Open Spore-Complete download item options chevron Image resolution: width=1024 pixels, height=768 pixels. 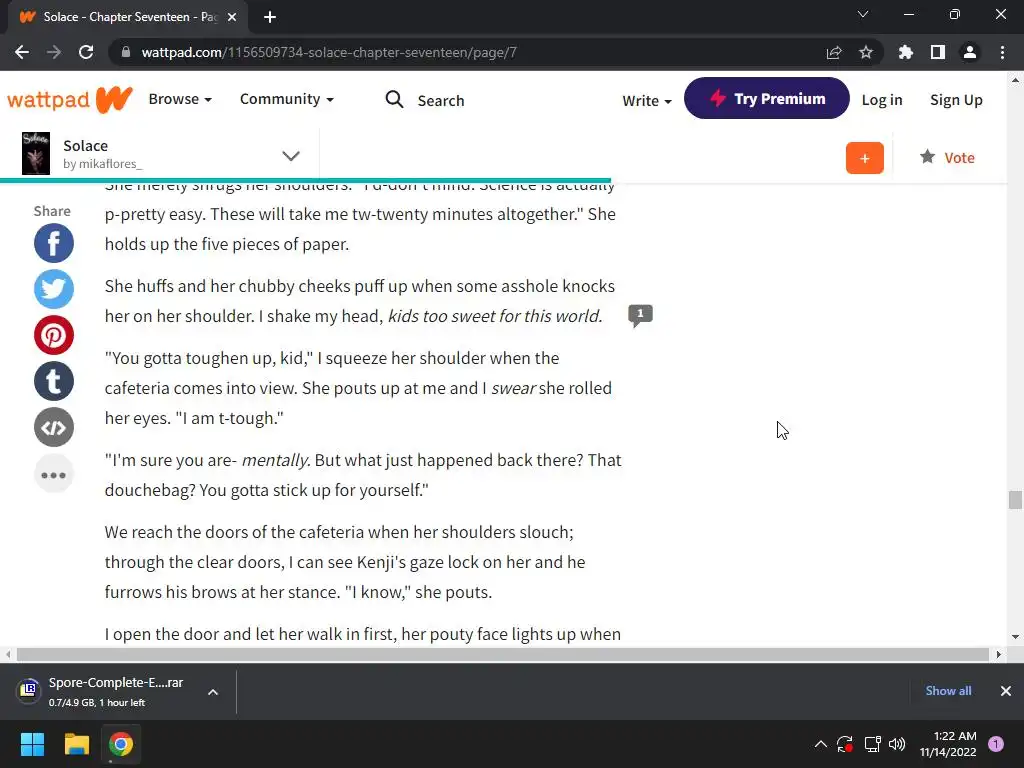pos(213,692)
